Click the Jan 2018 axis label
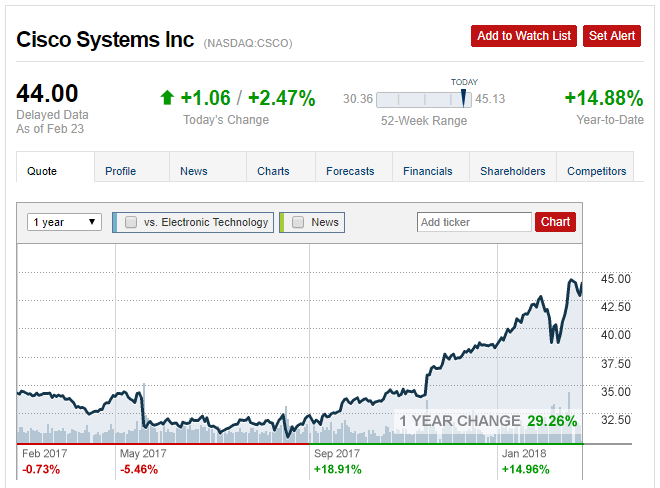This screenshot has height=488, width=660. click(x=524, y=453)
